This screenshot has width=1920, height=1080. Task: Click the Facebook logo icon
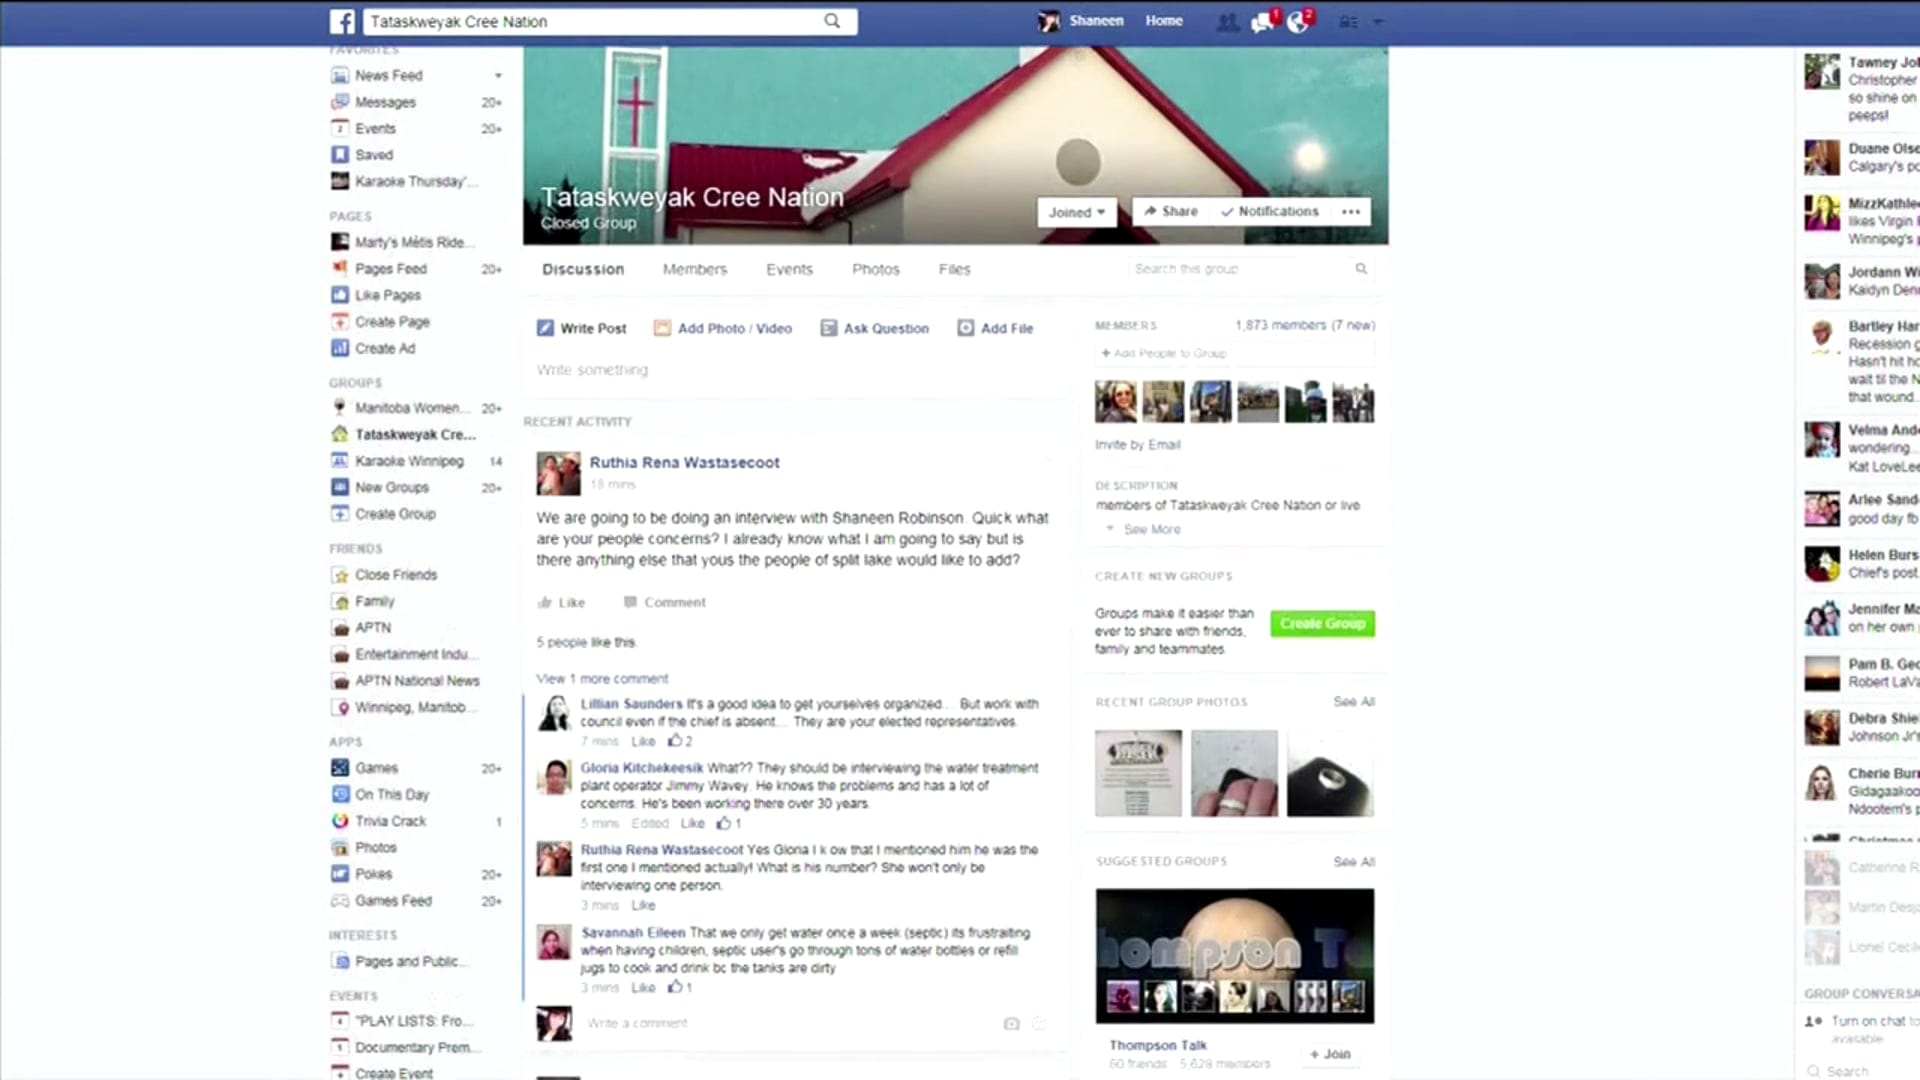point(342,21)
